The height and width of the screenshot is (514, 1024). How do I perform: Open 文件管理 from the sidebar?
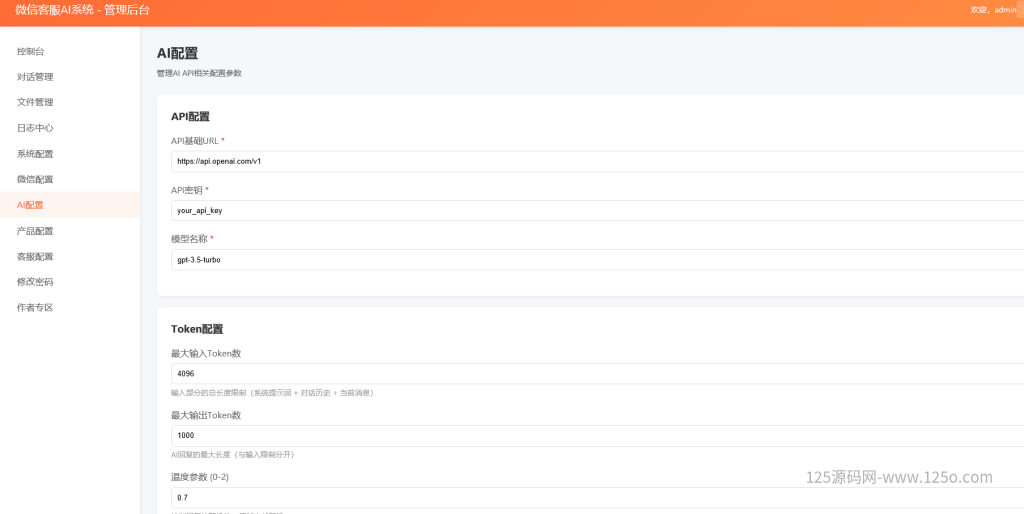coord(35,102)
